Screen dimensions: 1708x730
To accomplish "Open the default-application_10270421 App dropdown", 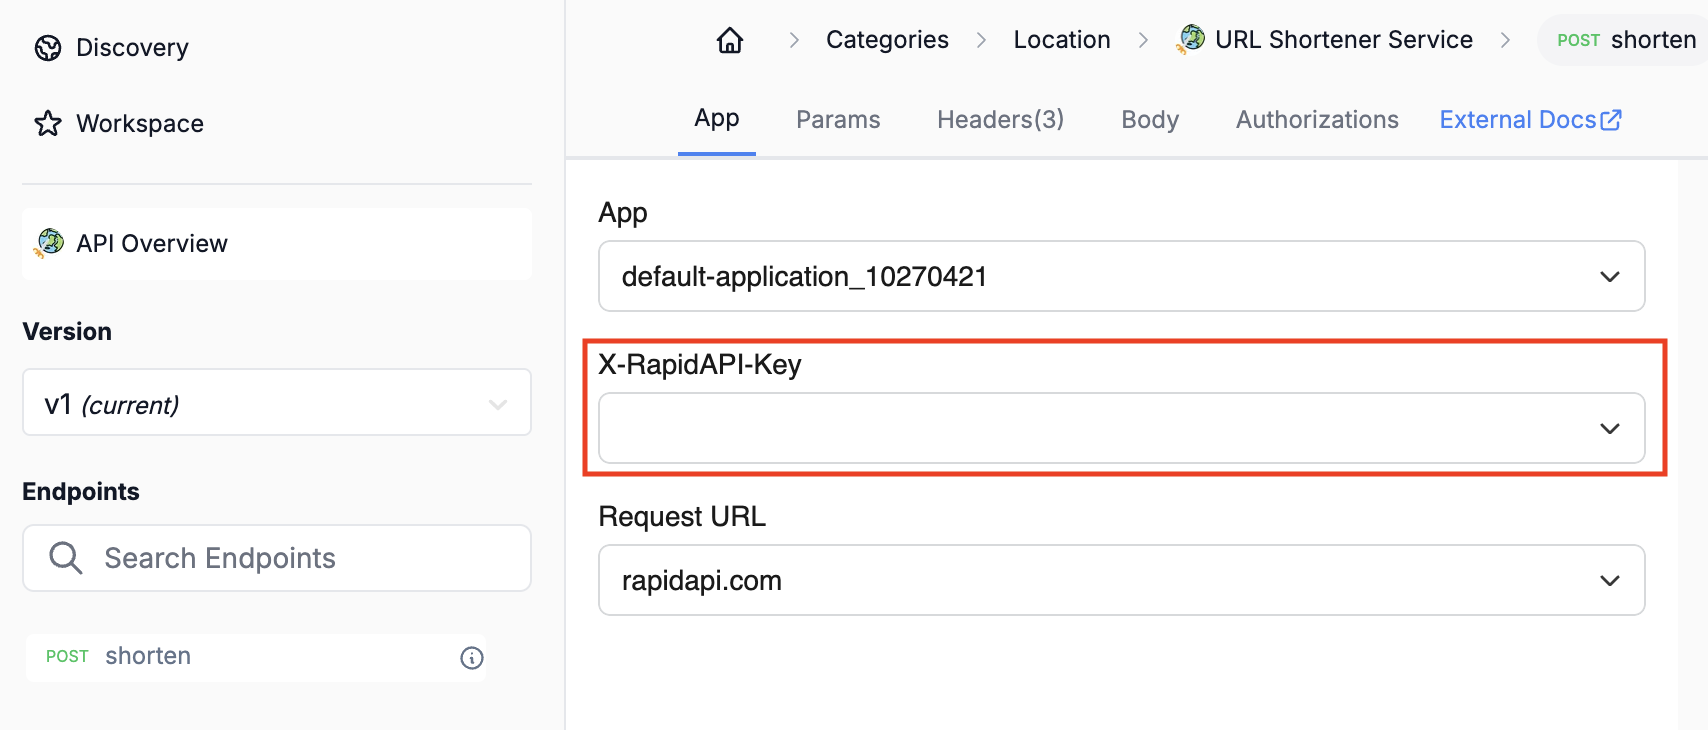I will coord(1122,276).
